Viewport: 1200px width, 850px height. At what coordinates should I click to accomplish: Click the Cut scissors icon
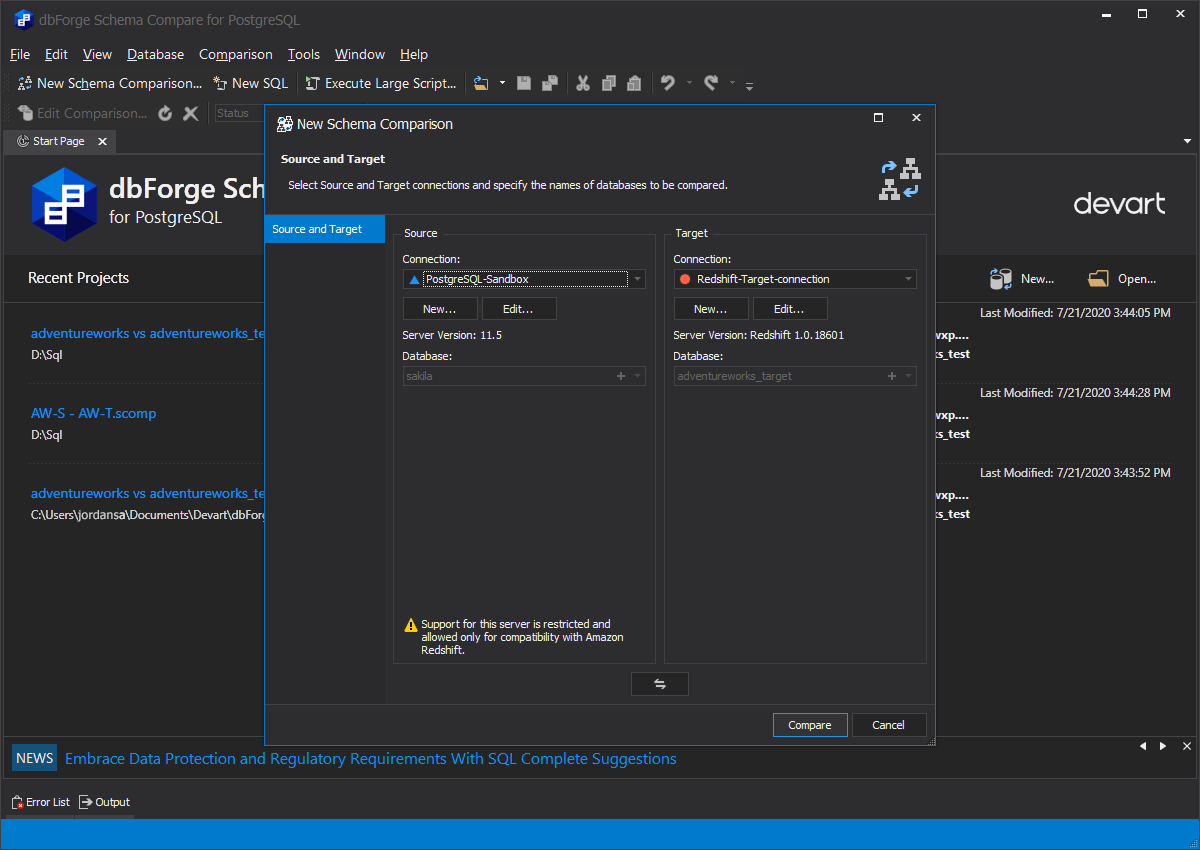pyautogui.click(x=583, y=83)
